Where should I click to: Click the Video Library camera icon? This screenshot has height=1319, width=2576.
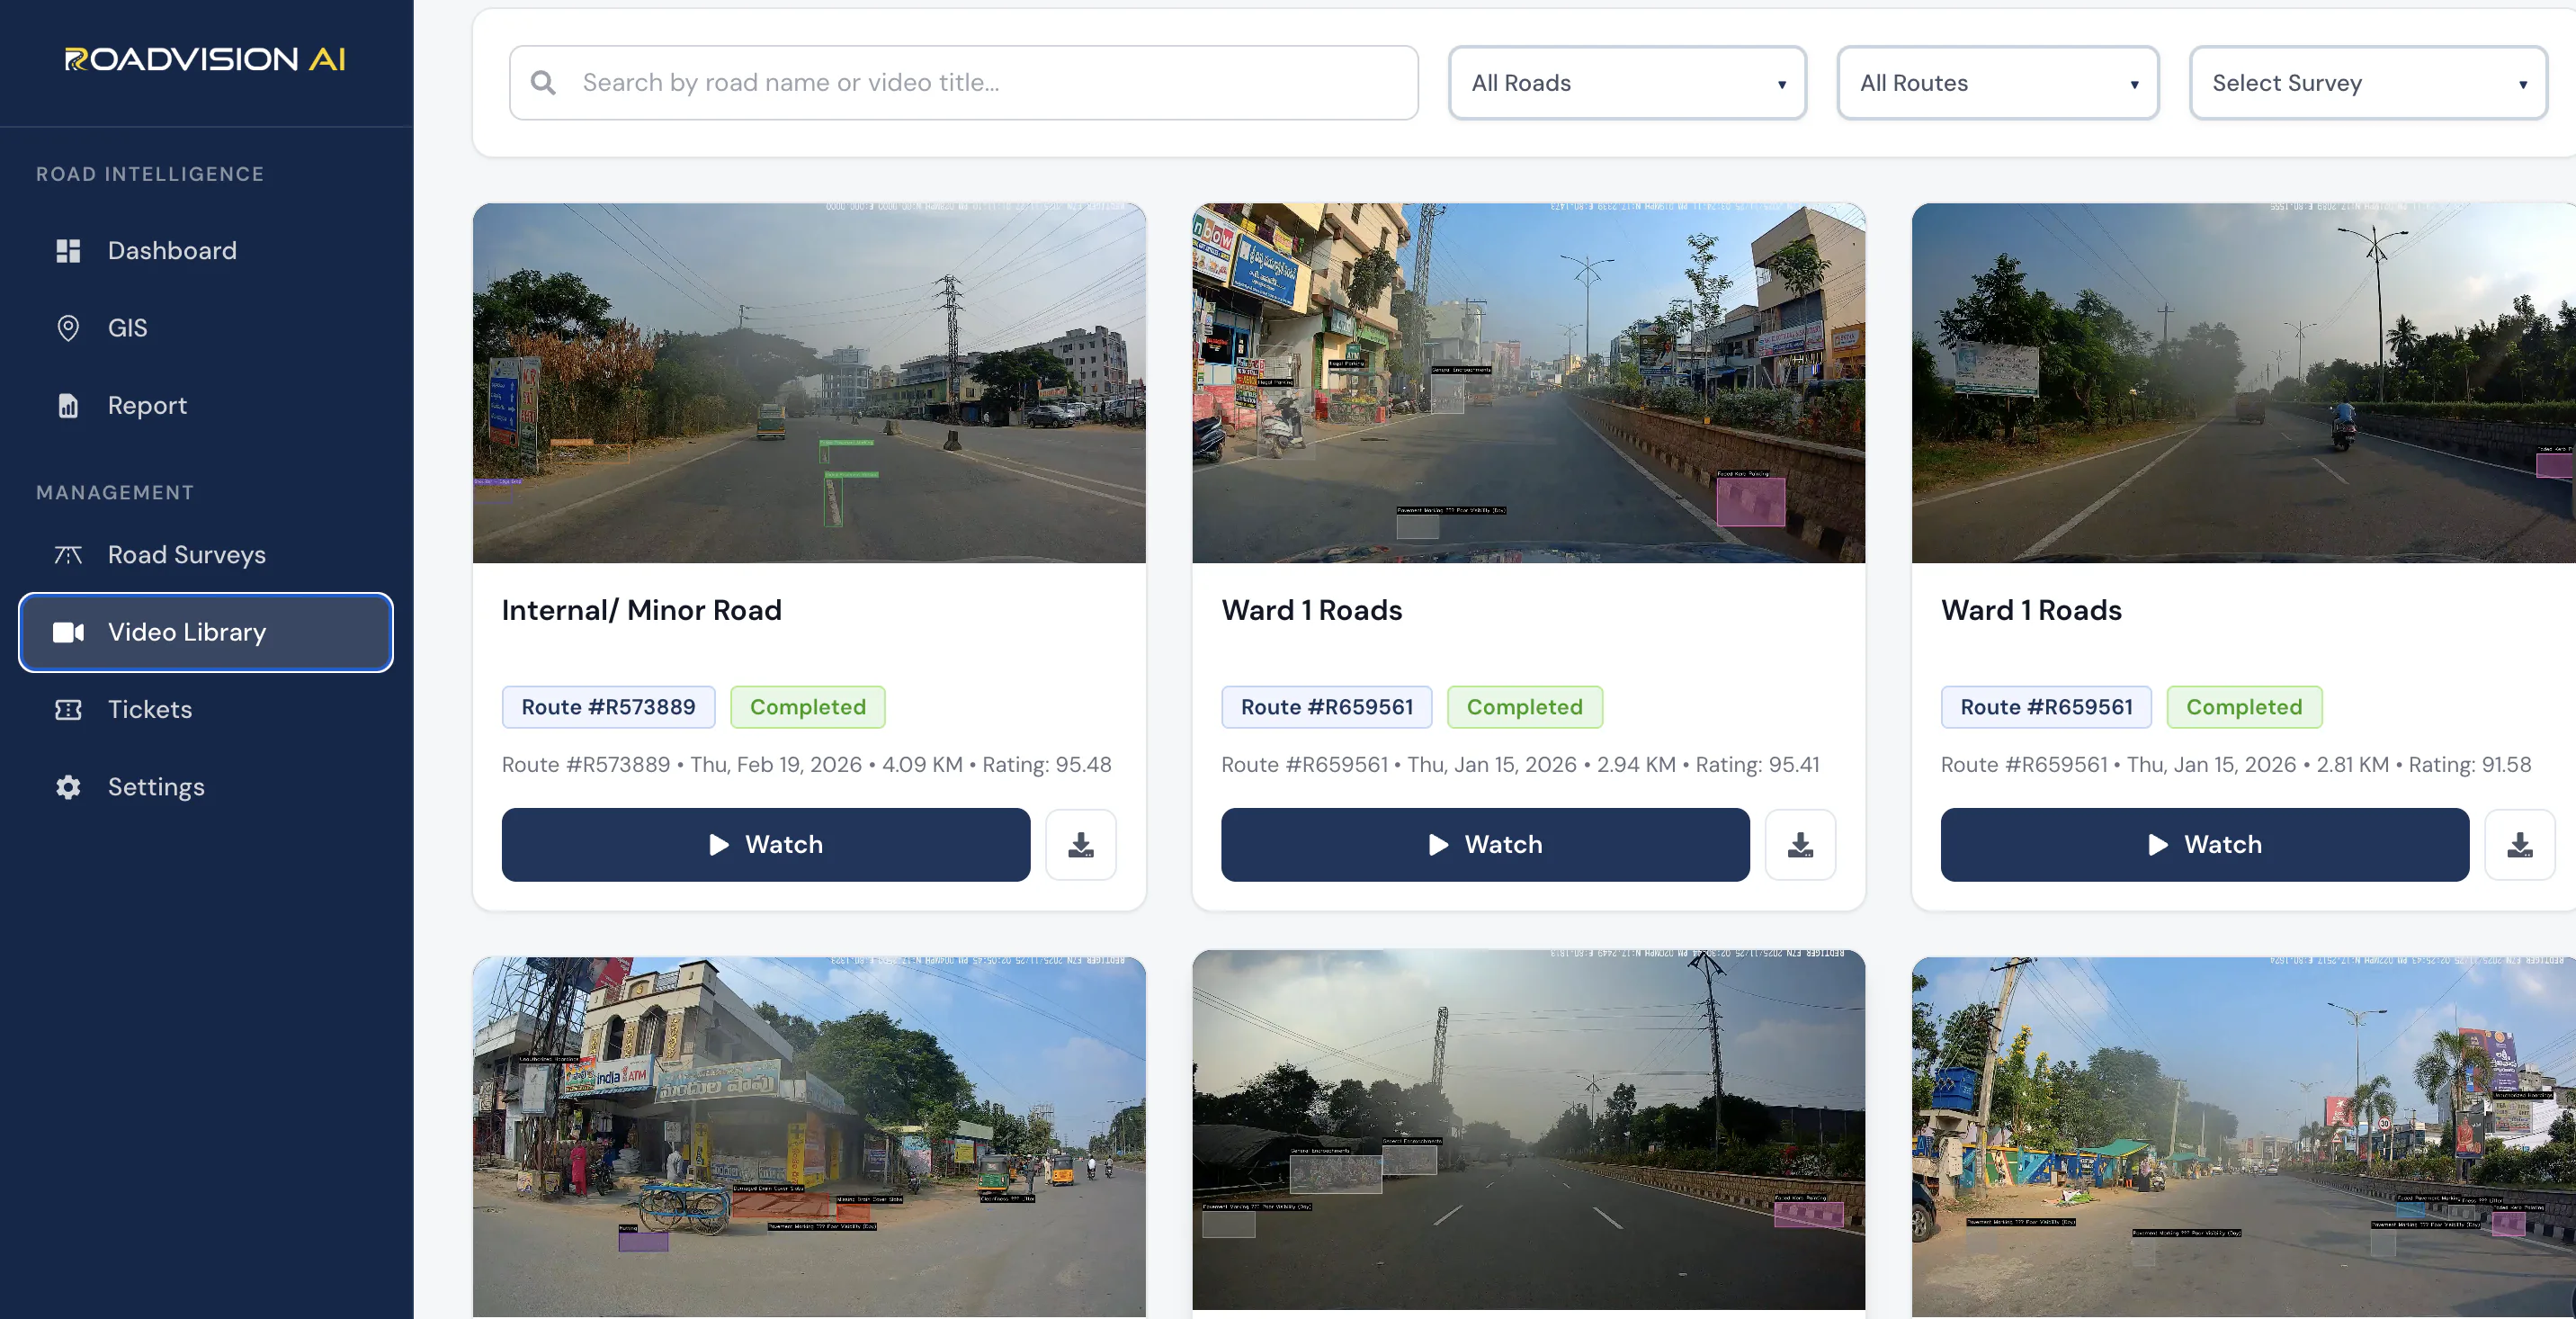click(68, 632)
